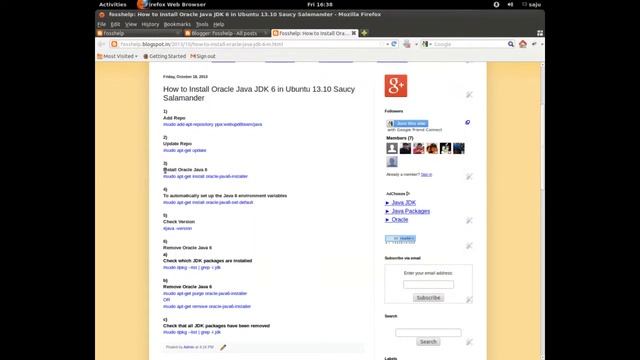Click the page vertical scrollbar
Viewport: 640px width, 360px height.
click(542, 210)
